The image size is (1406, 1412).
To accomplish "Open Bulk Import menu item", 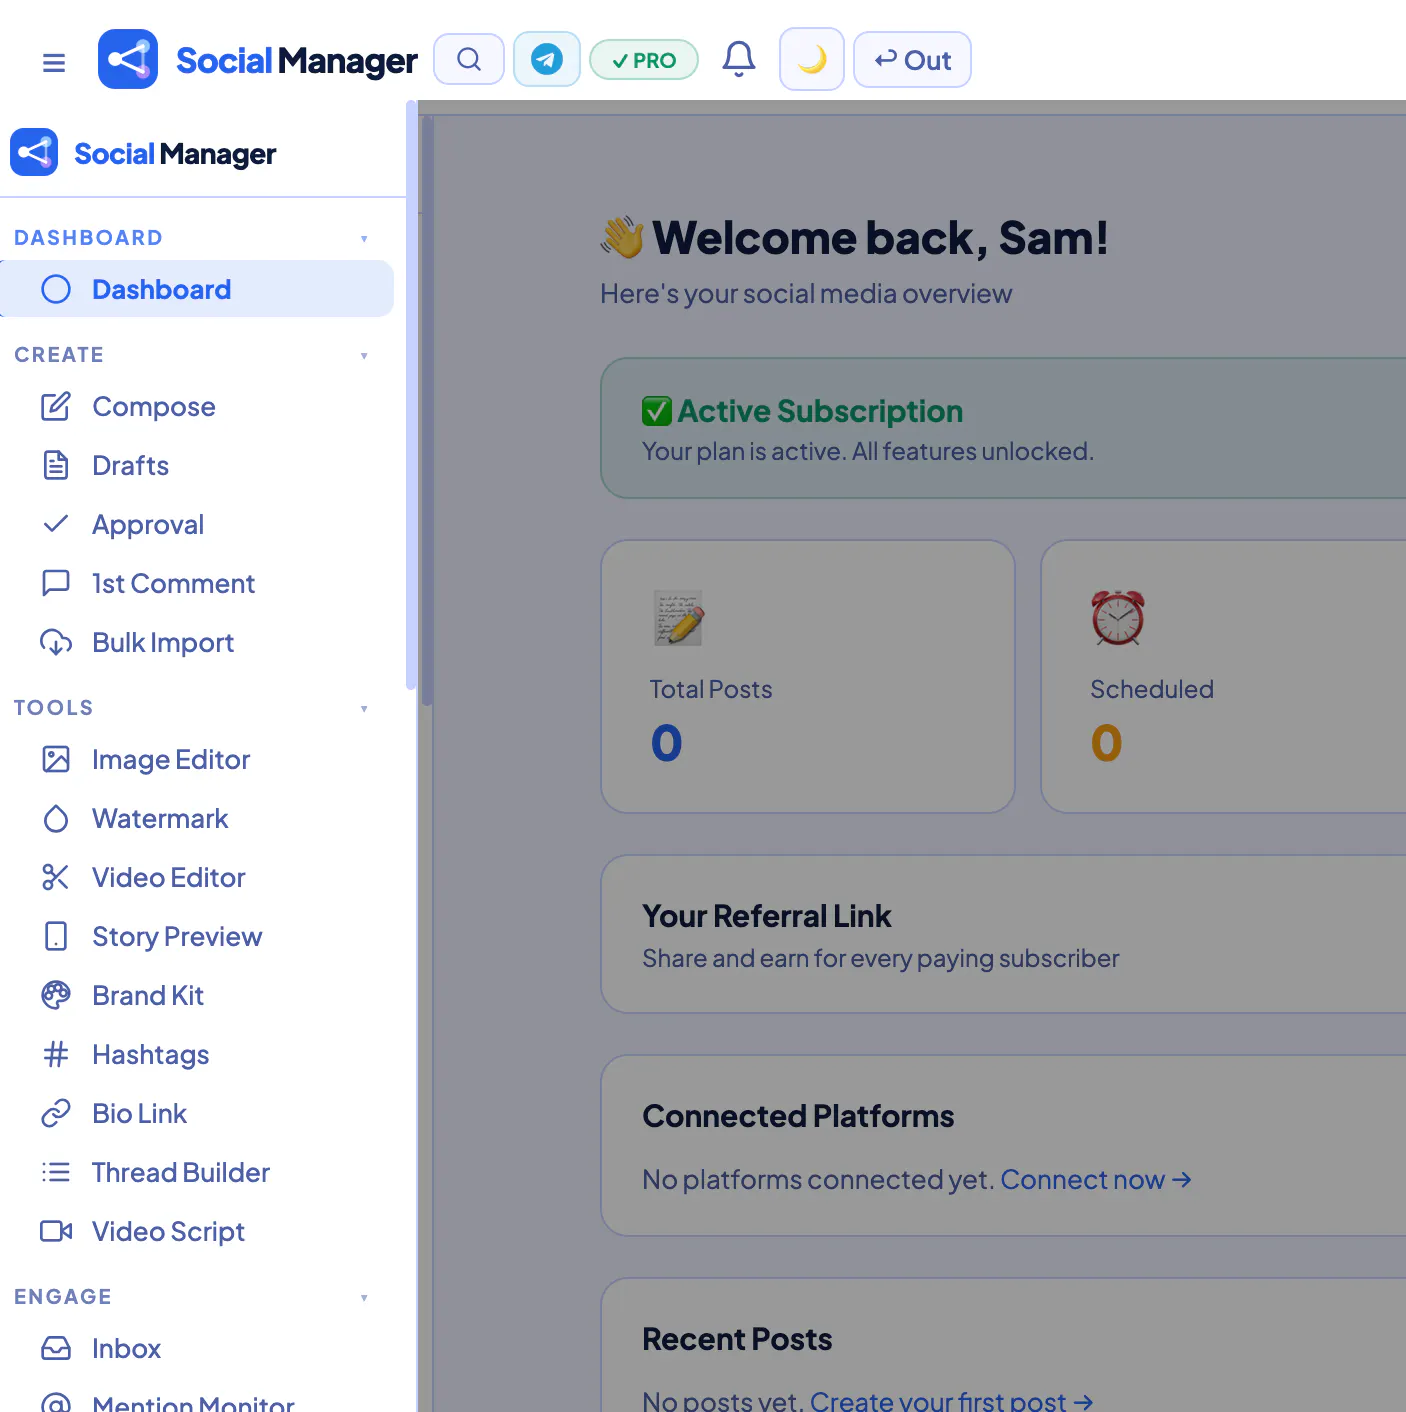I will (x=197, y=642).
